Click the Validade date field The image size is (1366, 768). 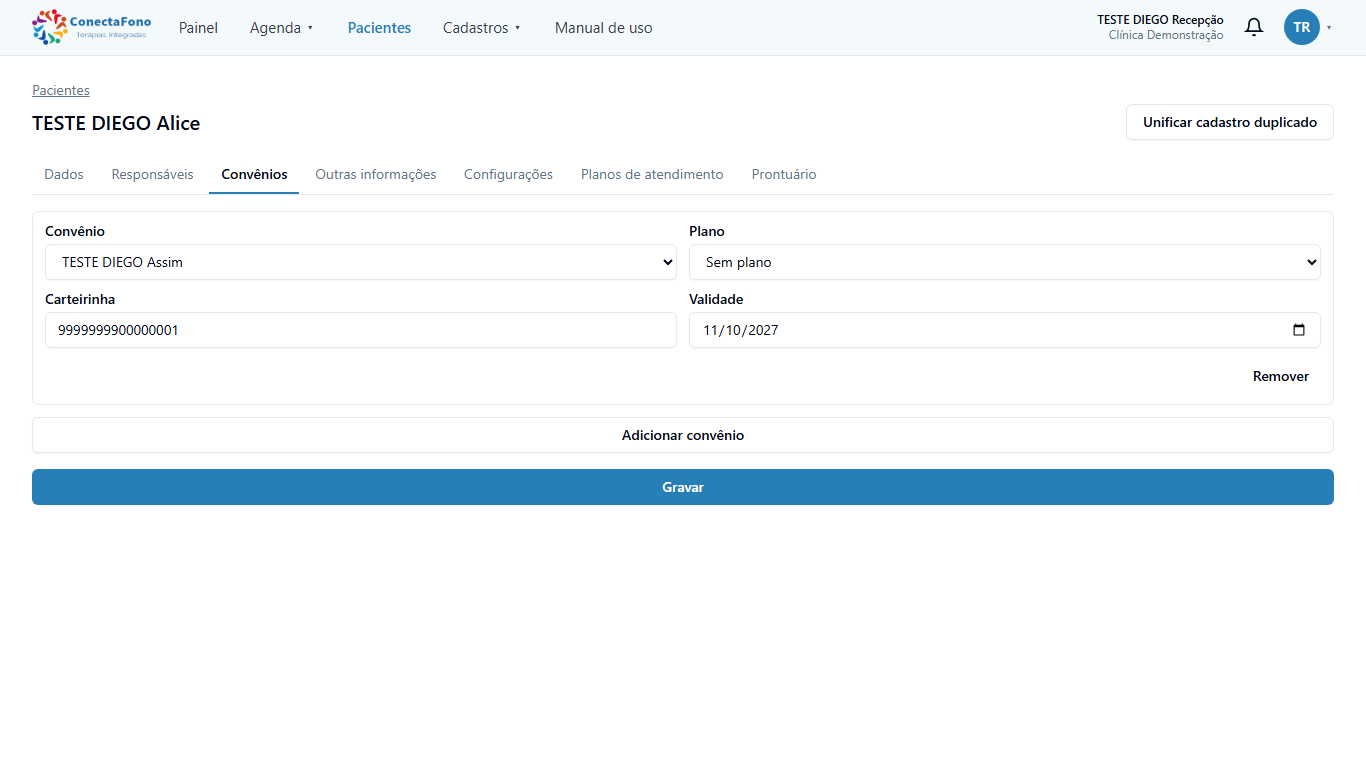pyautogui.click(x=1005, y=330)
